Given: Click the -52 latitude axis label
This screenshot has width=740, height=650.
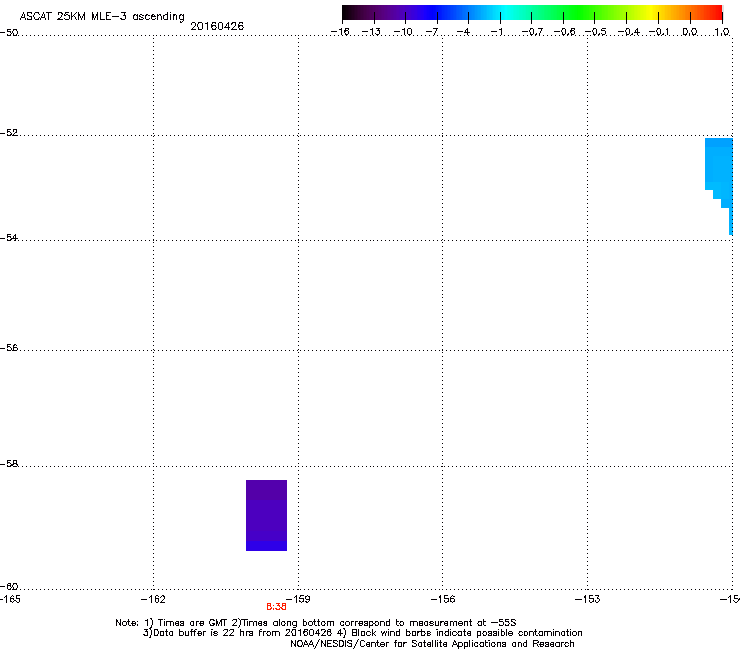Looking at the screenshot, I should tap(9, 133).
